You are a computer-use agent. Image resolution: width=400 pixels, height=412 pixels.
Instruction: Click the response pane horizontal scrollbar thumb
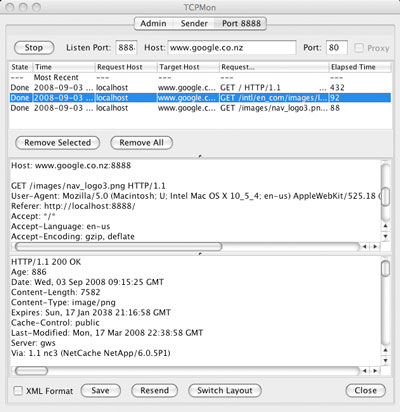point(32,371)
